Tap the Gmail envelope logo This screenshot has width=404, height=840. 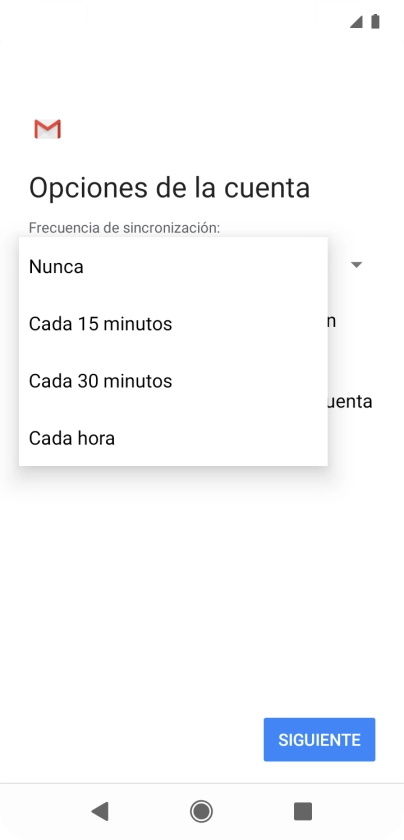click(47, 129)
